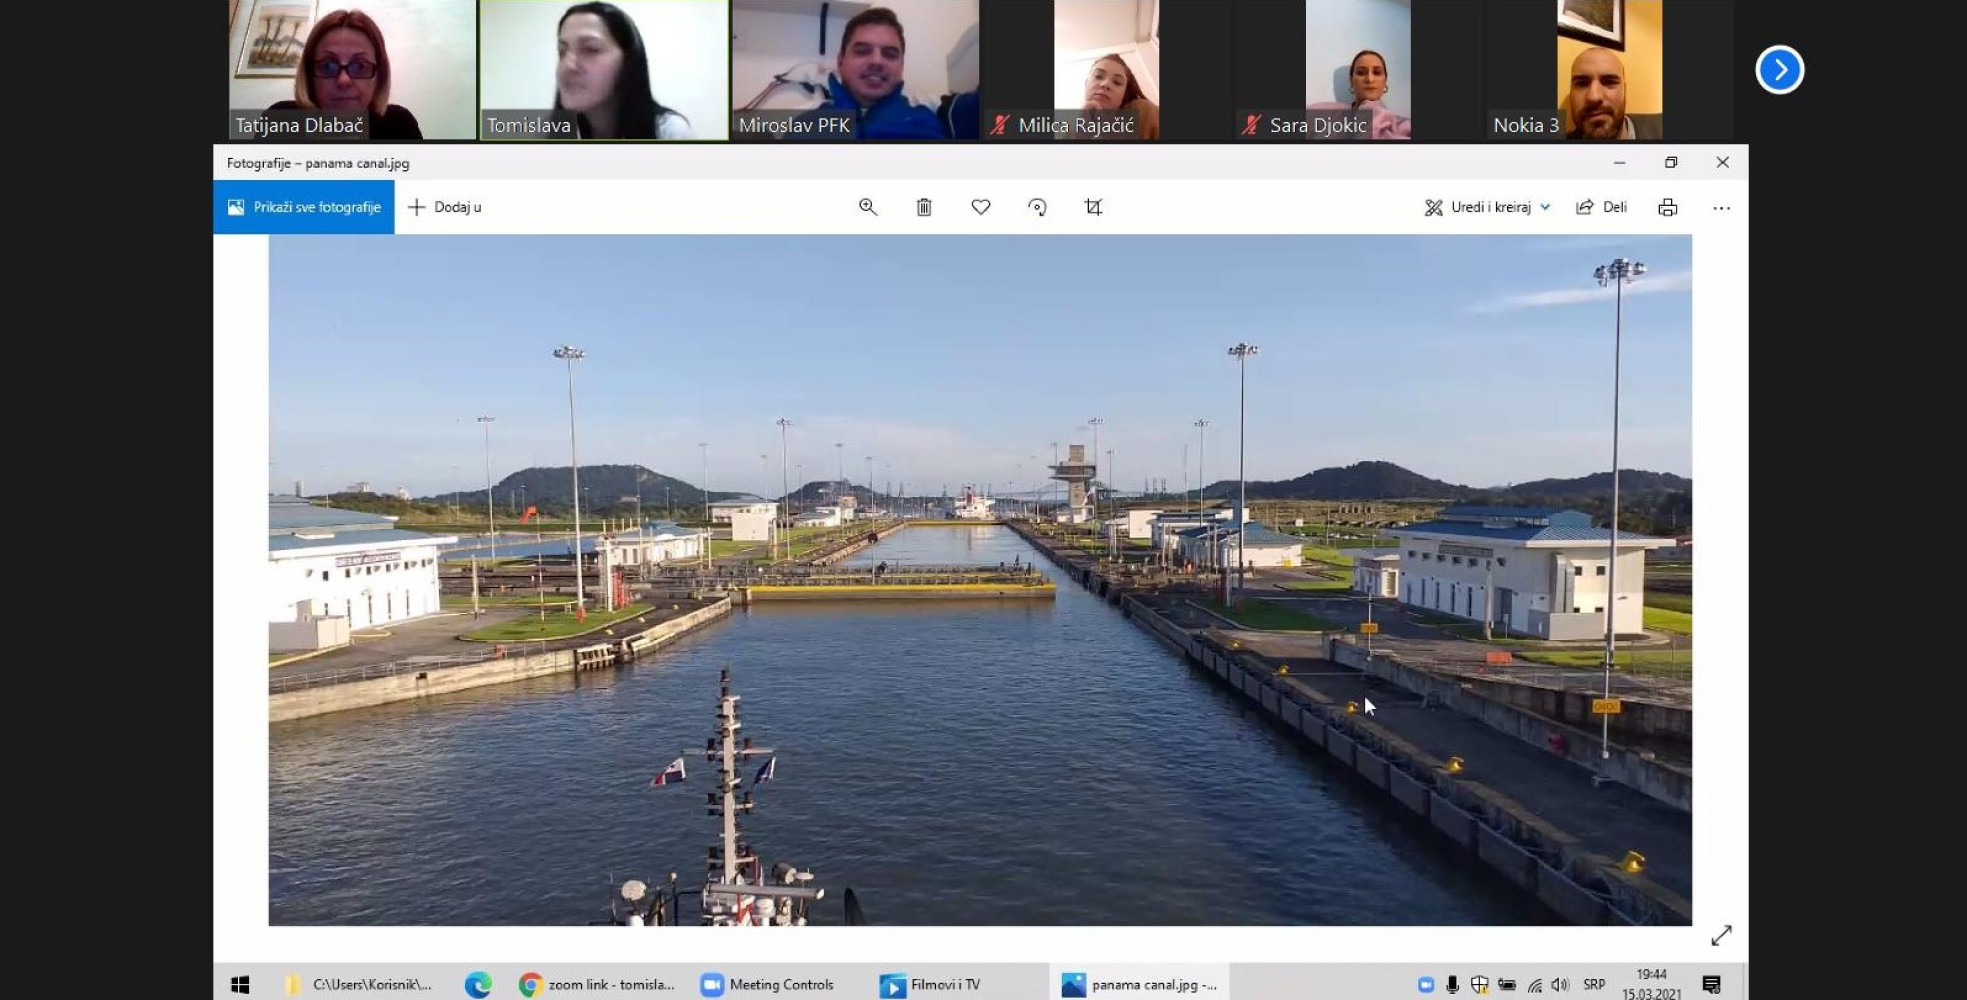The image size is (1967, 1000).
Task: Click 'Prikaži sve fotografije' button
Action: (304, 207)
